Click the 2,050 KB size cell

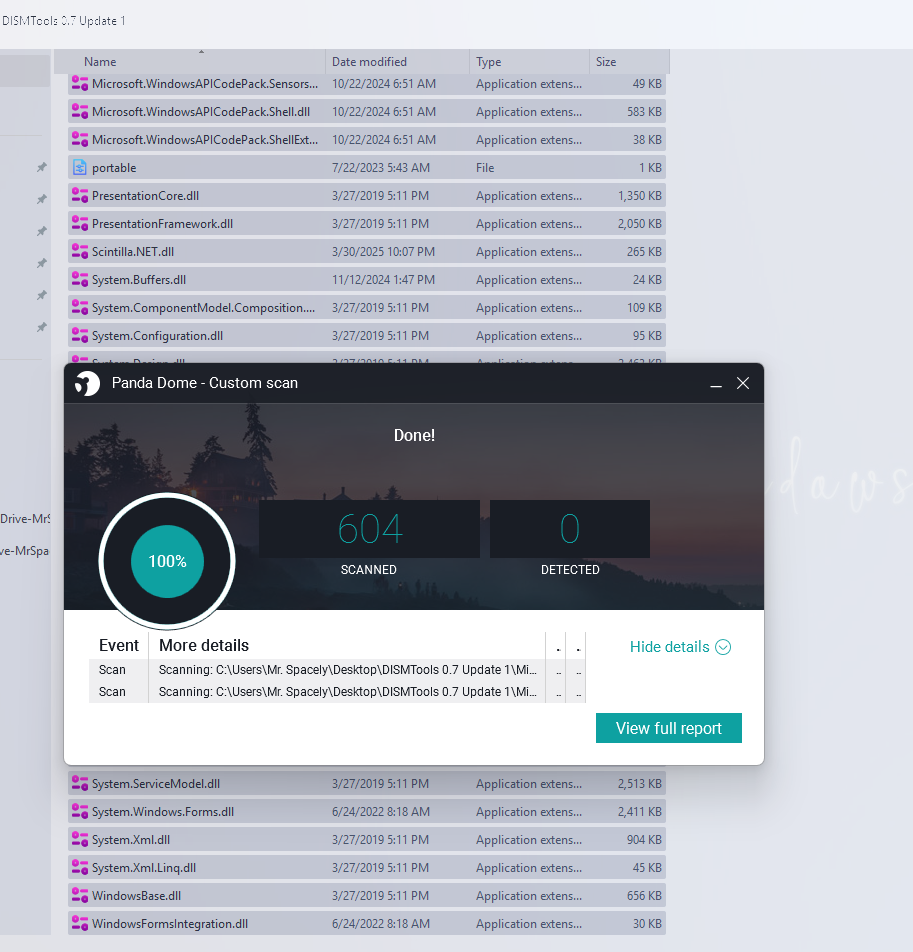coord(640,224)
